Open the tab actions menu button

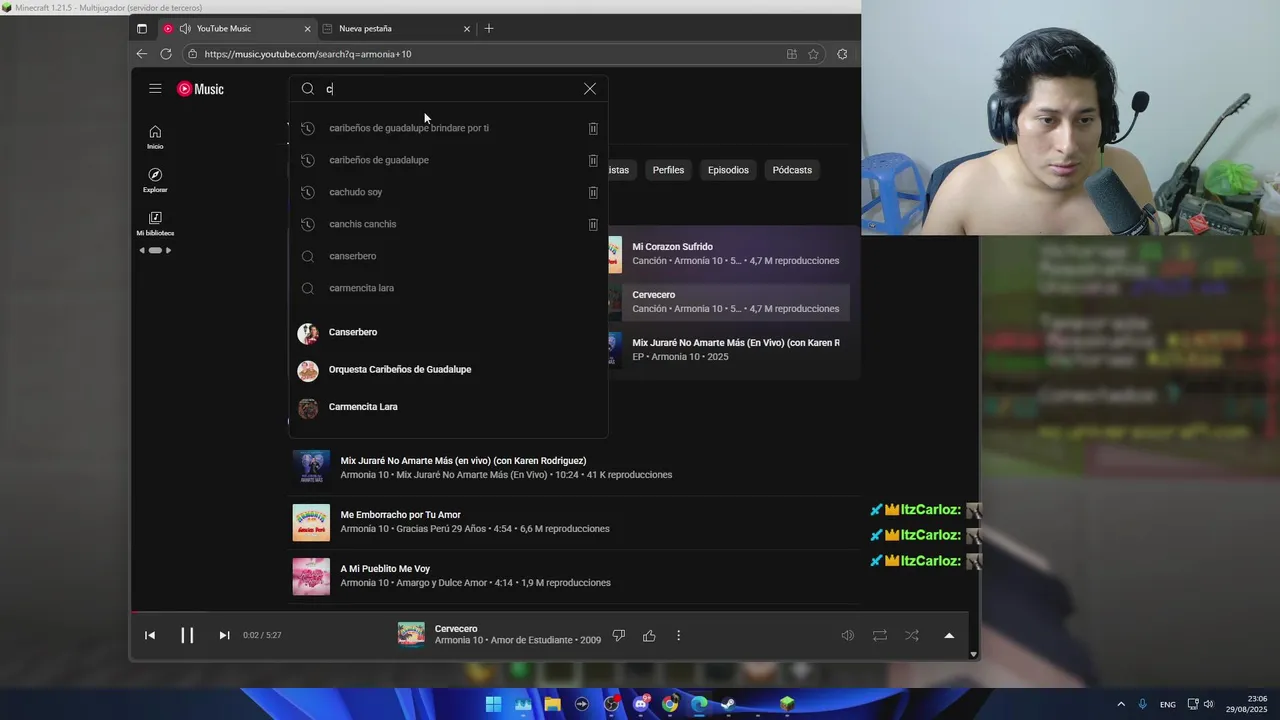[141, 28]
